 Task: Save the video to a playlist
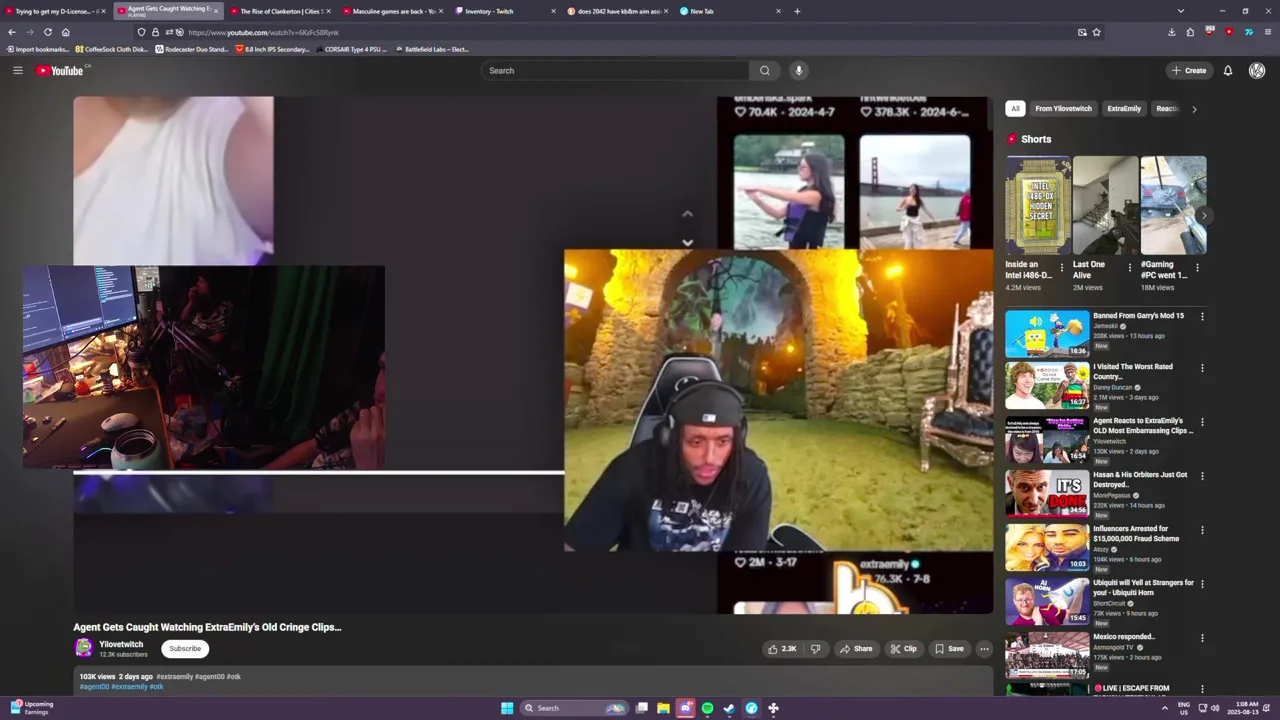coord(949,649)
